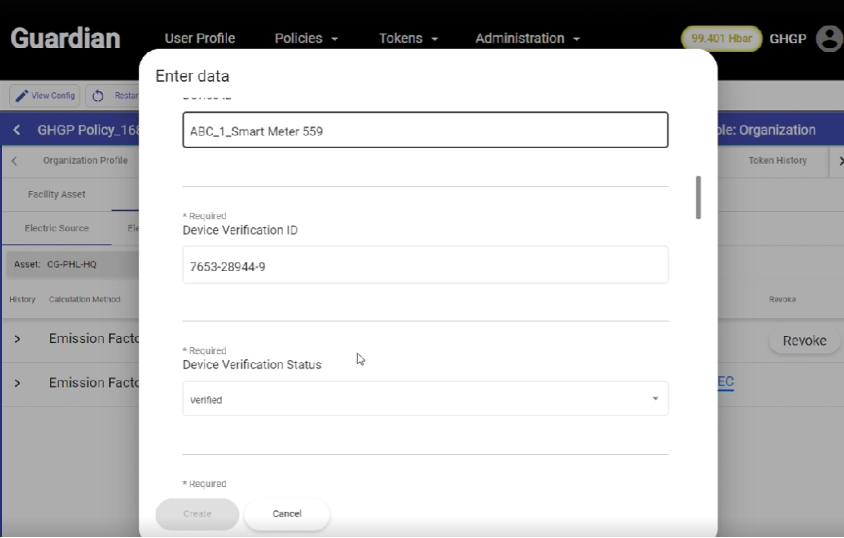Image resolution: width=844 pixels, height=538 pixels.
Task: Open the Administration dropdown menu
Action: (x=527, y=38)
